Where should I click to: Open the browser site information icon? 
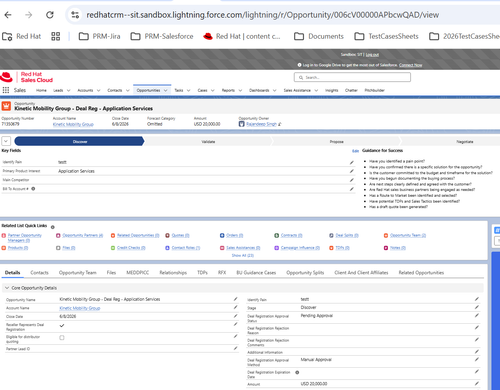click(75, 15)
